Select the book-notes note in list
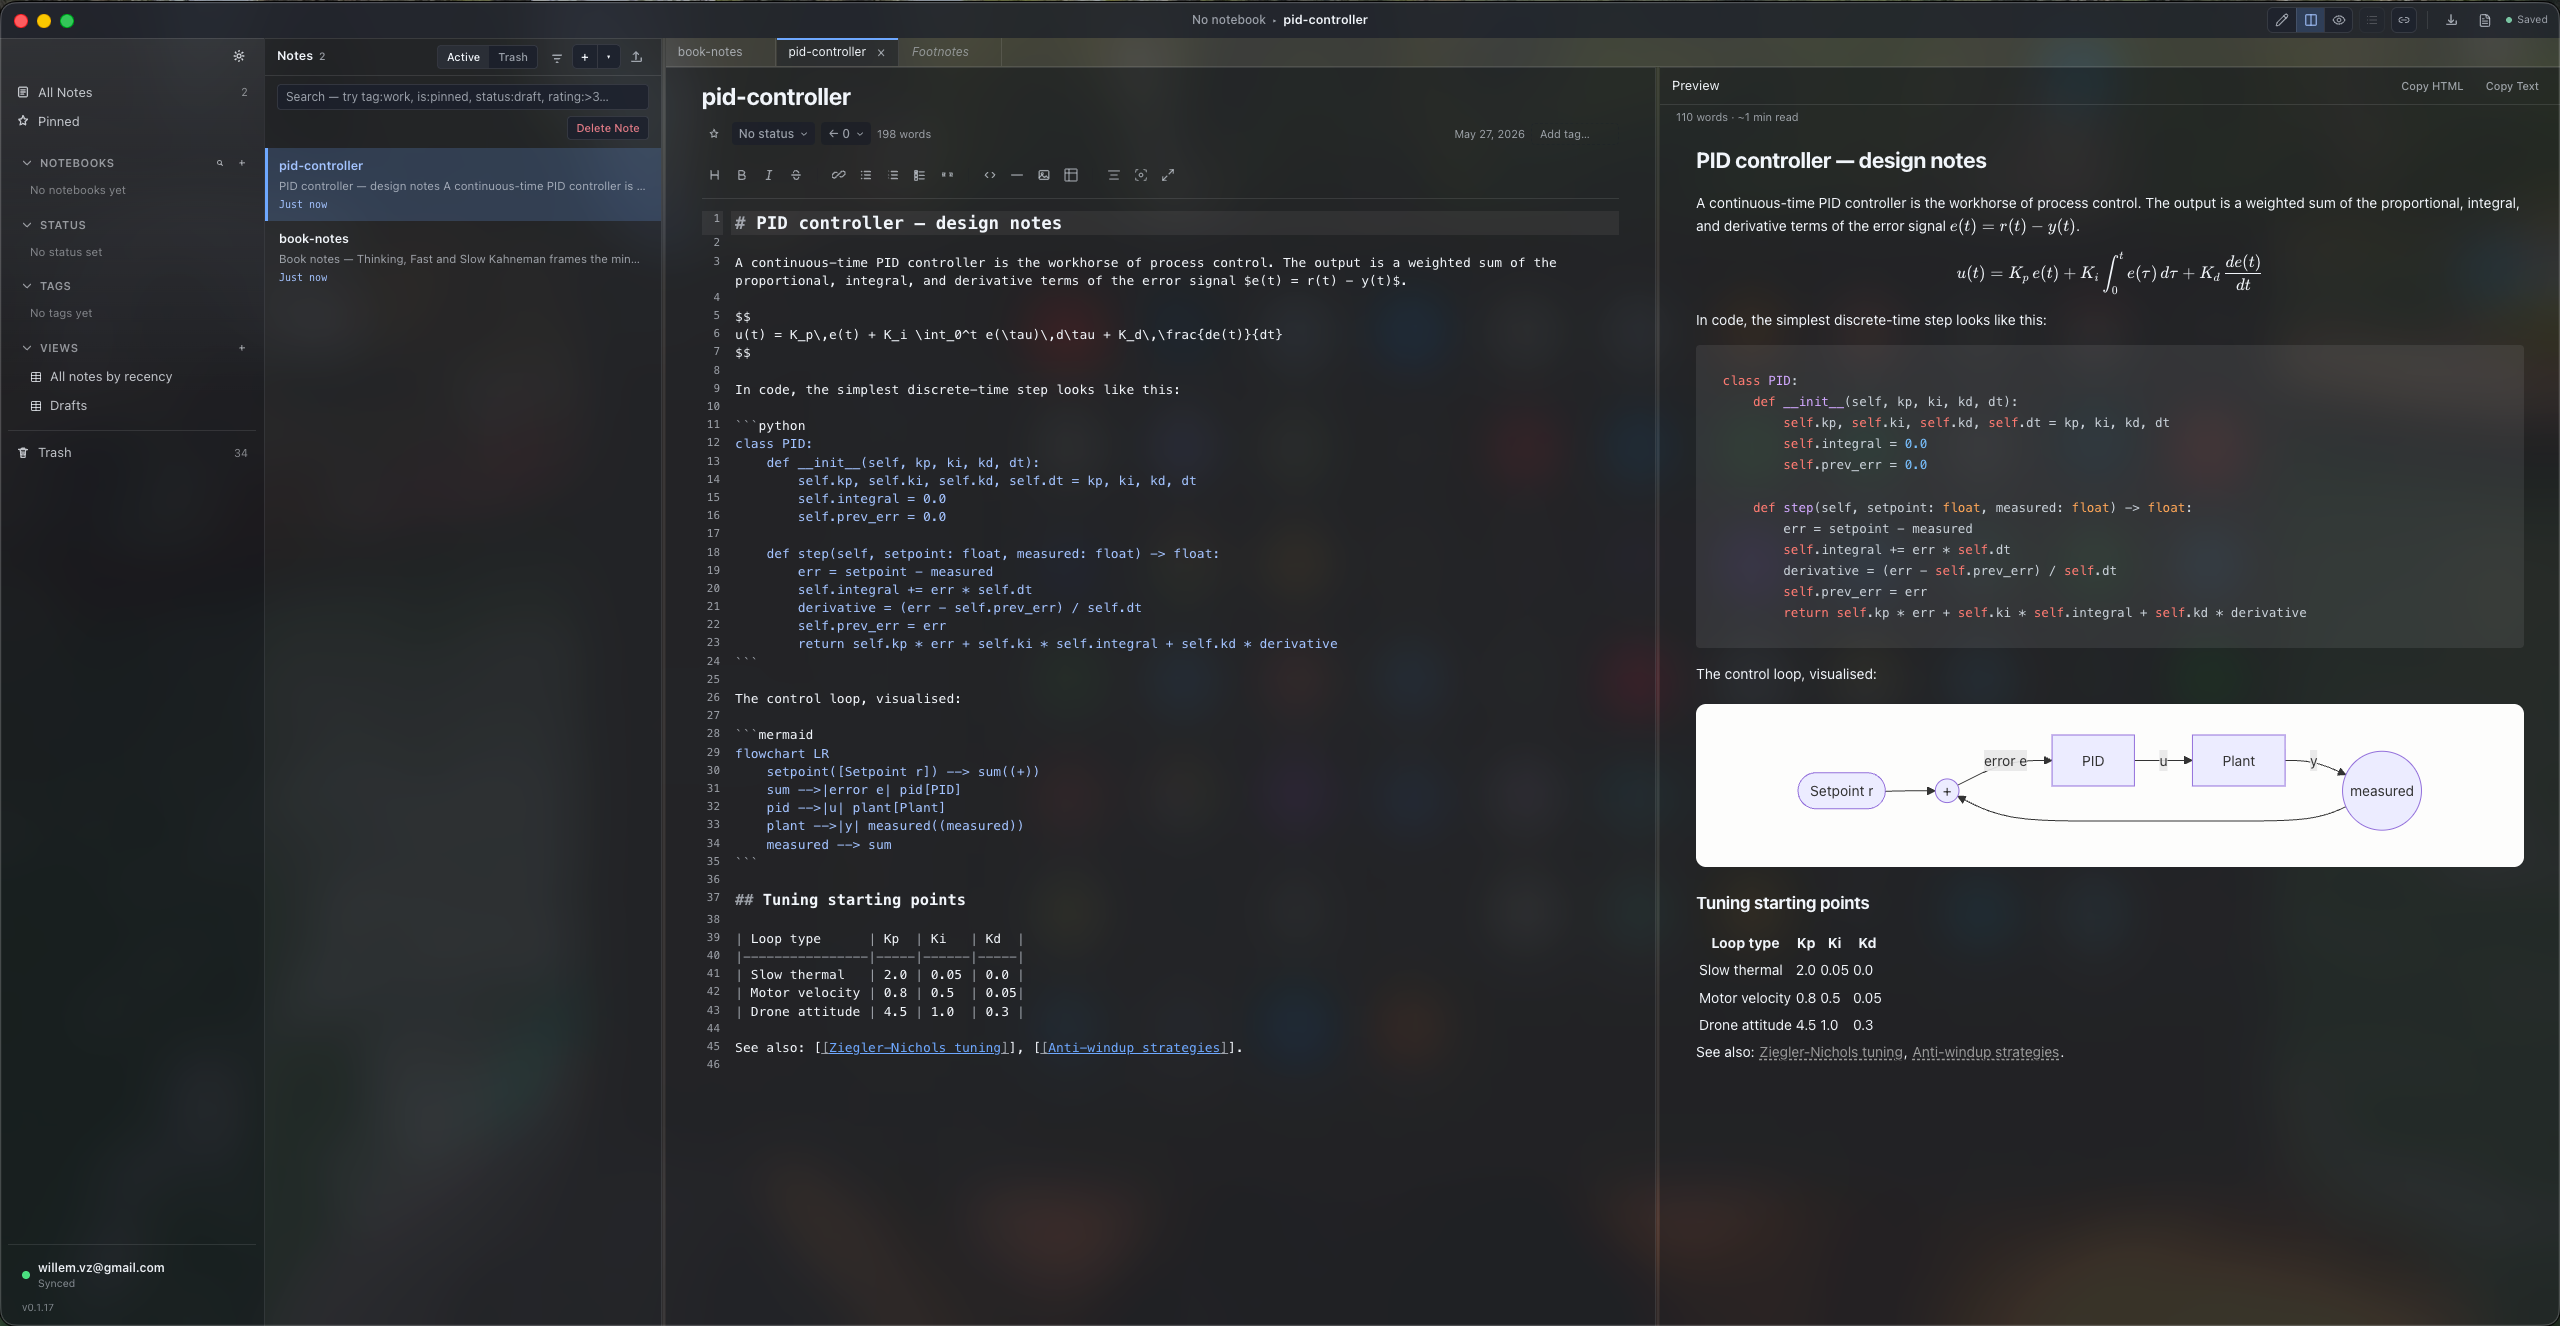The image size is (2560, 1326). [x=463, y=257]
